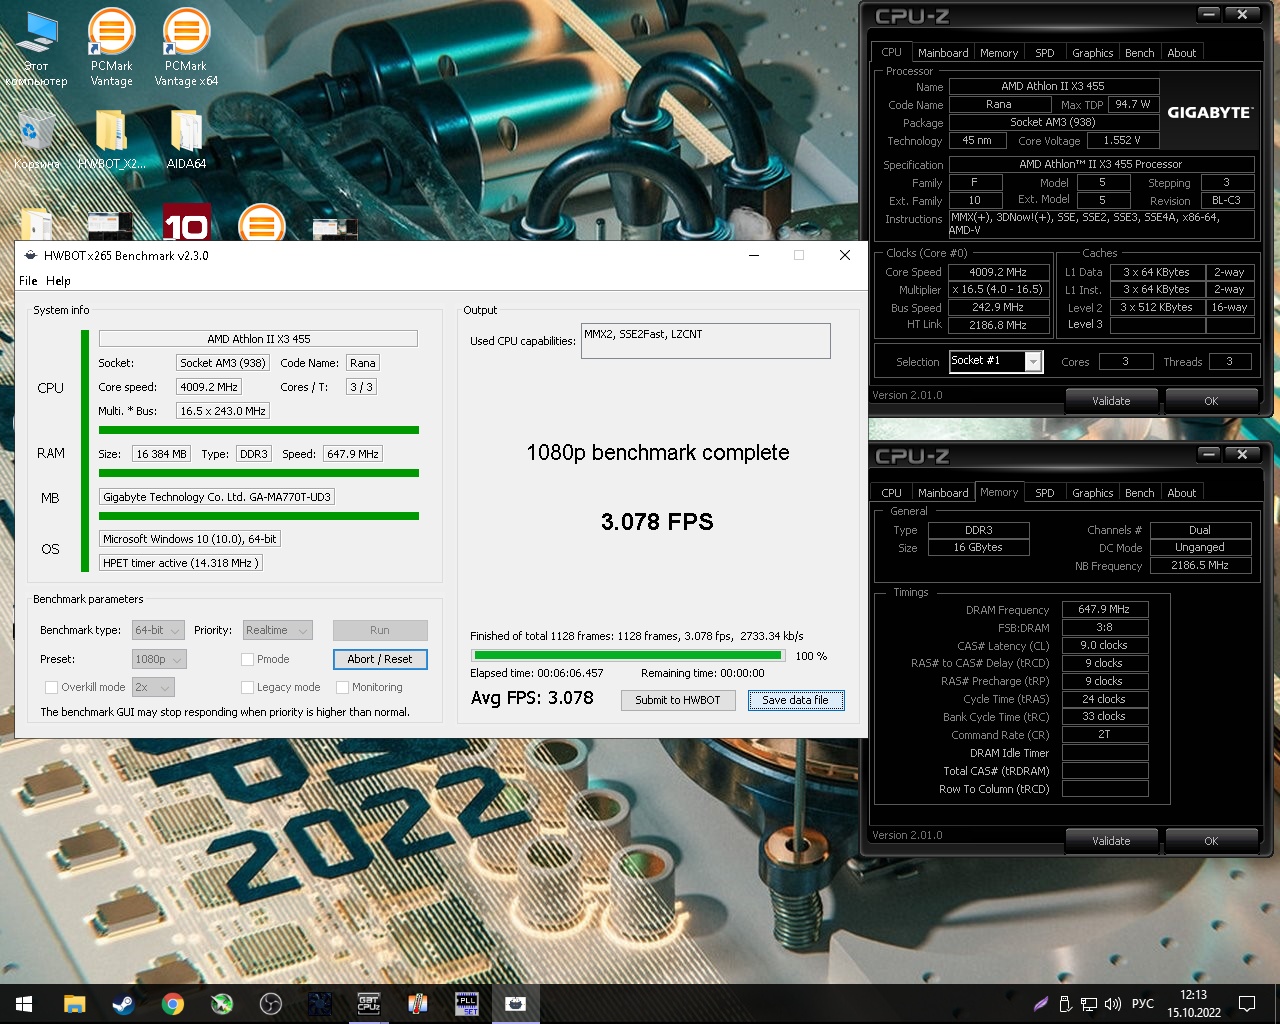Open the Benchmark type 64-bit dropdown
The width and height of the screenshot is (1280, 1024).
[x=158, y=630]
